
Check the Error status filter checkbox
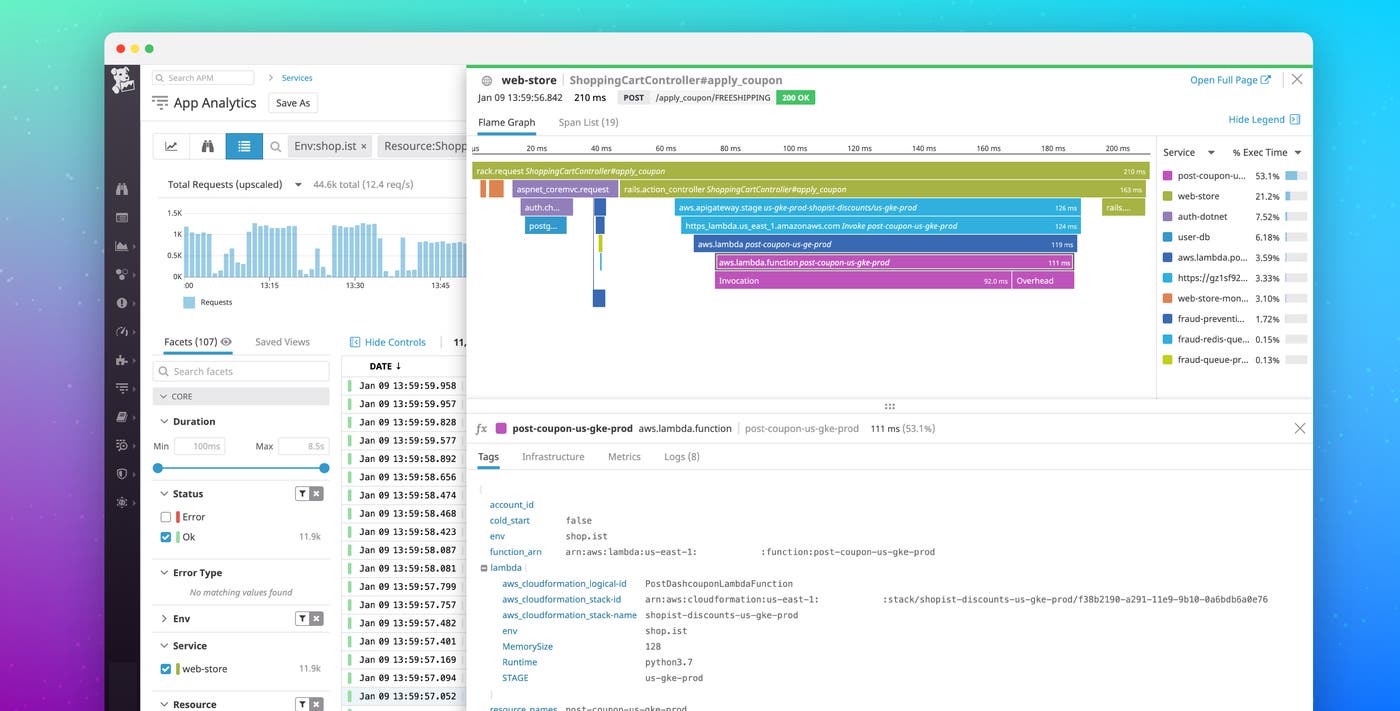coord(166,516)
